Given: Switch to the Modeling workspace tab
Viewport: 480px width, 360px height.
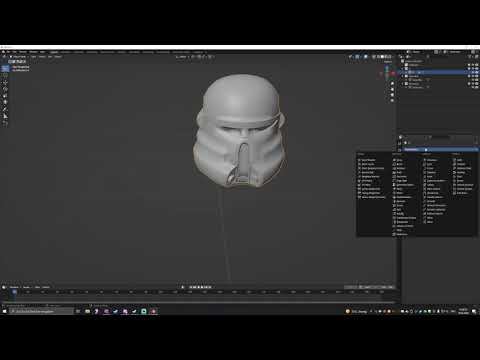Looking at the screenshot, I should tap(66, 52).
